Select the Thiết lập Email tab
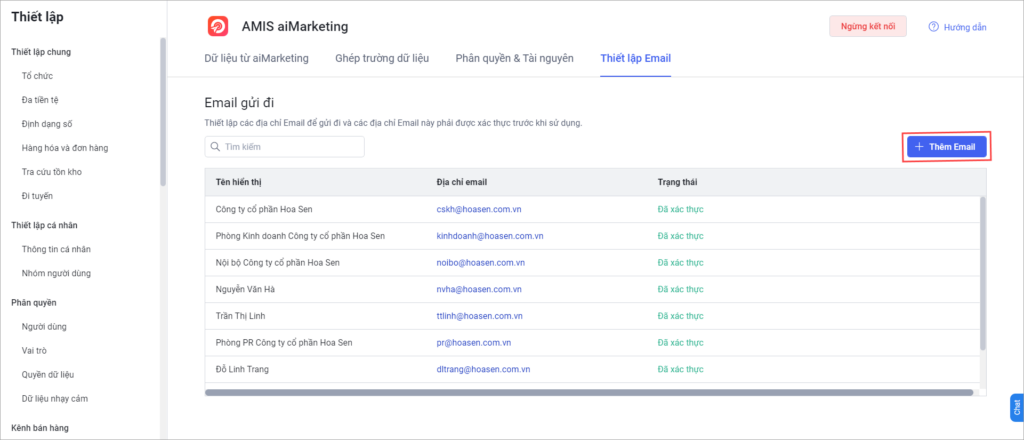Viewport: 1024px width, 440px height. (635, 58)
